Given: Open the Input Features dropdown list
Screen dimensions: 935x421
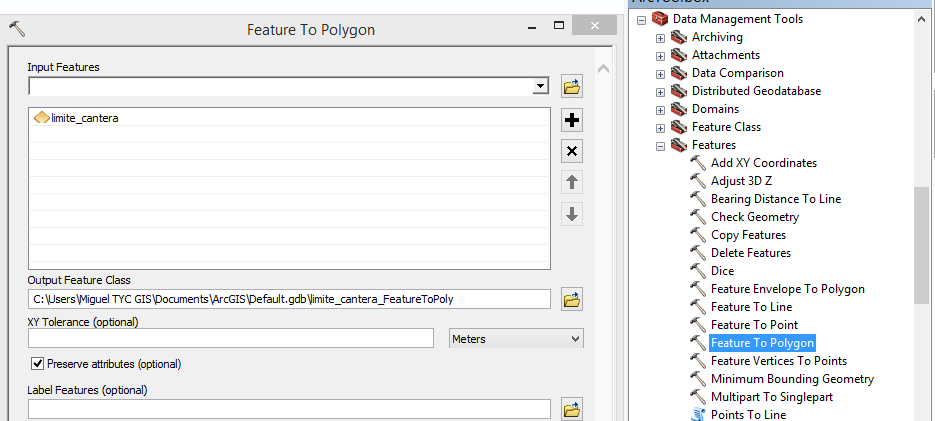Looking at the screenshot, I should (x=541, y=87).
